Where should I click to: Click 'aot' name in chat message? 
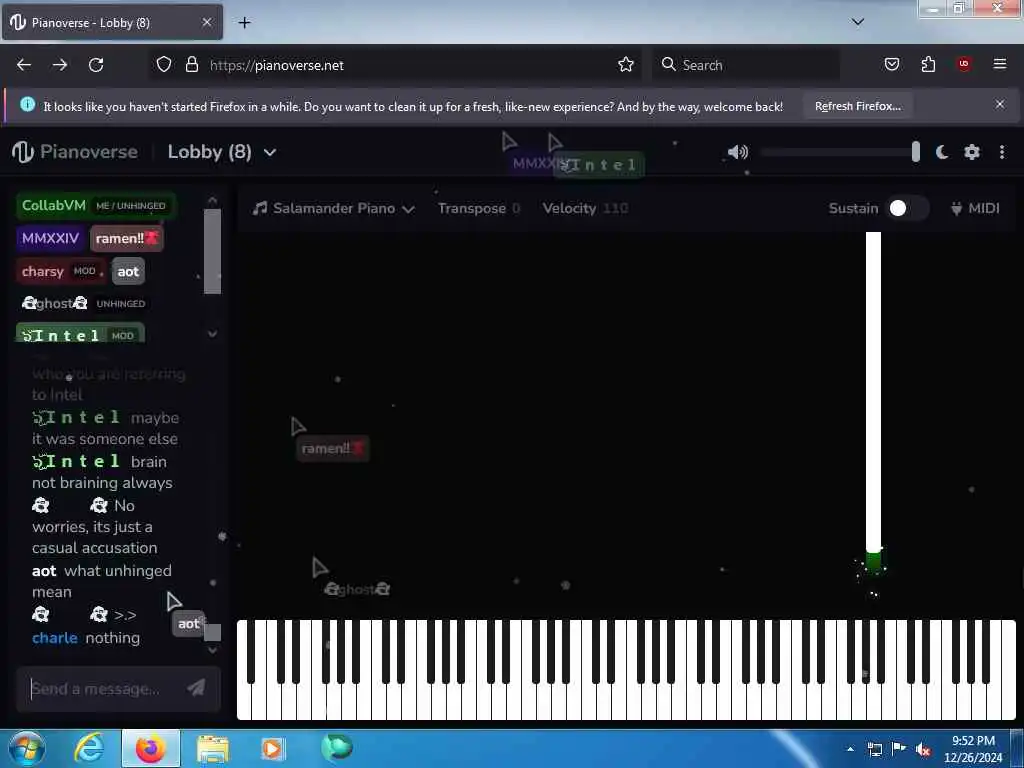pos(44,571)
